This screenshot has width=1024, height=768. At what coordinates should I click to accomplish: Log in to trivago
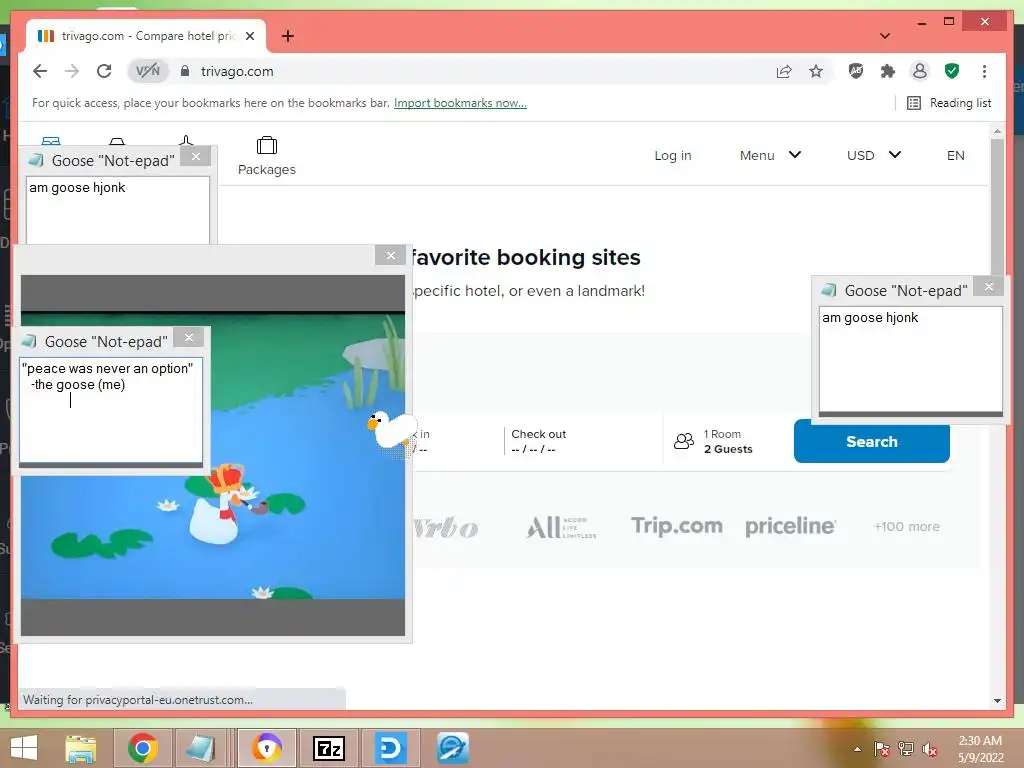click(673, 155)
